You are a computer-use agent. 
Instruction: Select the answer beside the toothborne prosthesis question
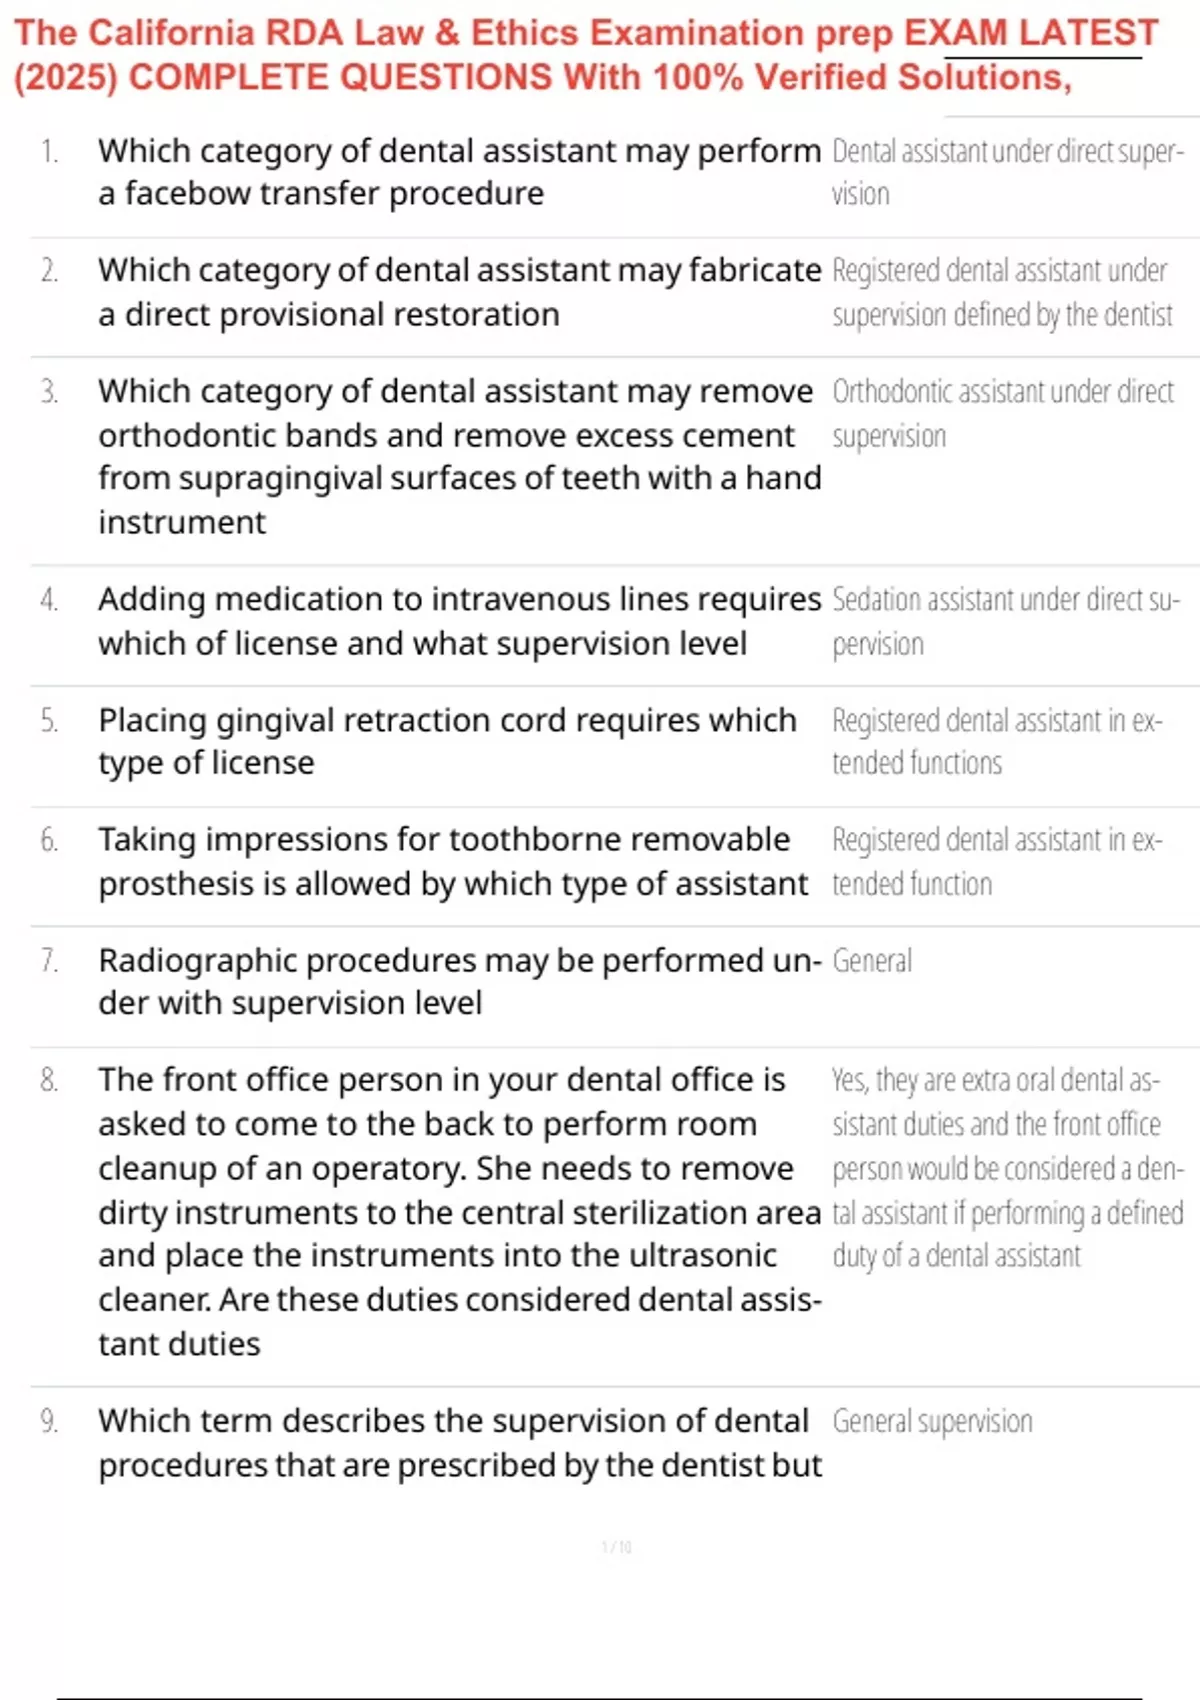[x=997, y=861]
